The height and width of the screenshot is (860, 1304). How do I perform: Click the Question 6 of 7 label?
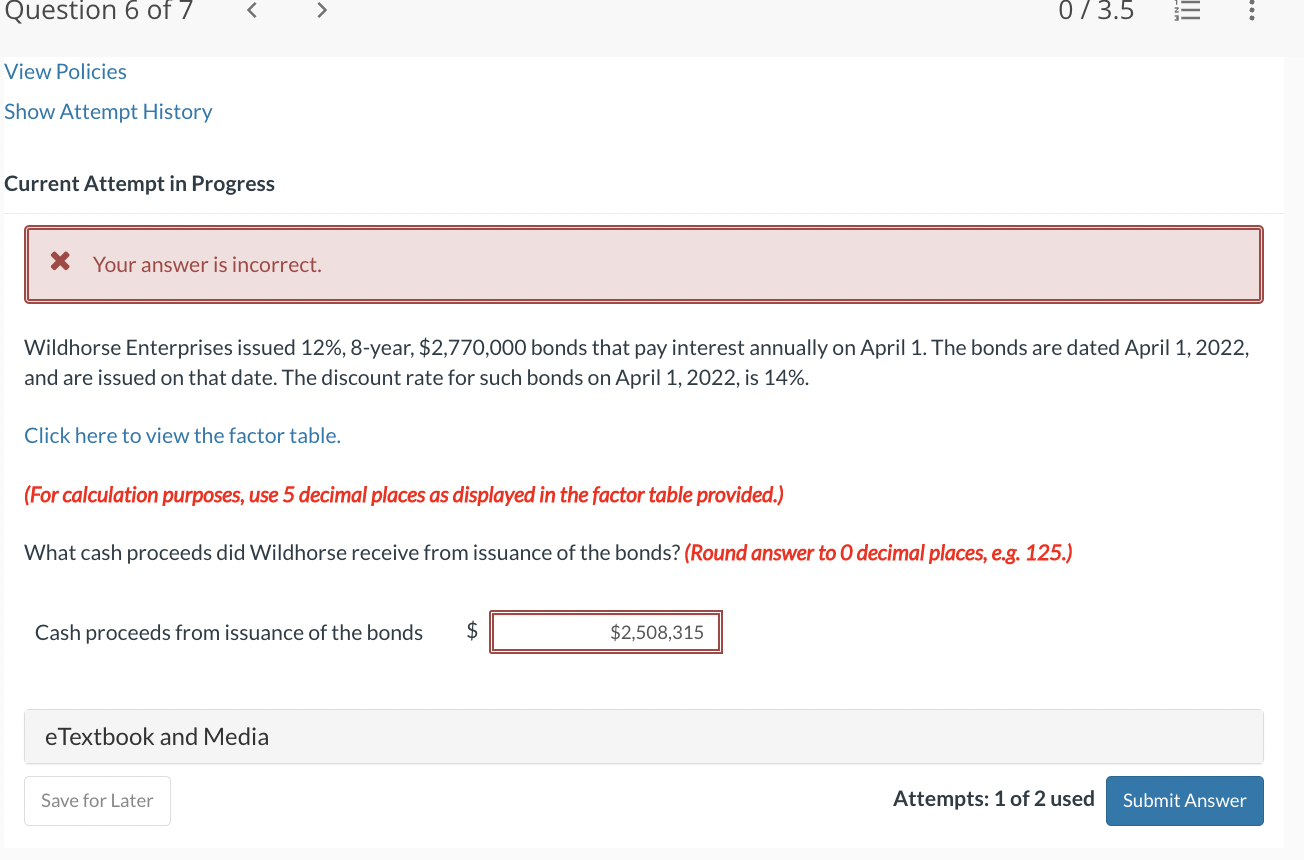pos(98,11)
